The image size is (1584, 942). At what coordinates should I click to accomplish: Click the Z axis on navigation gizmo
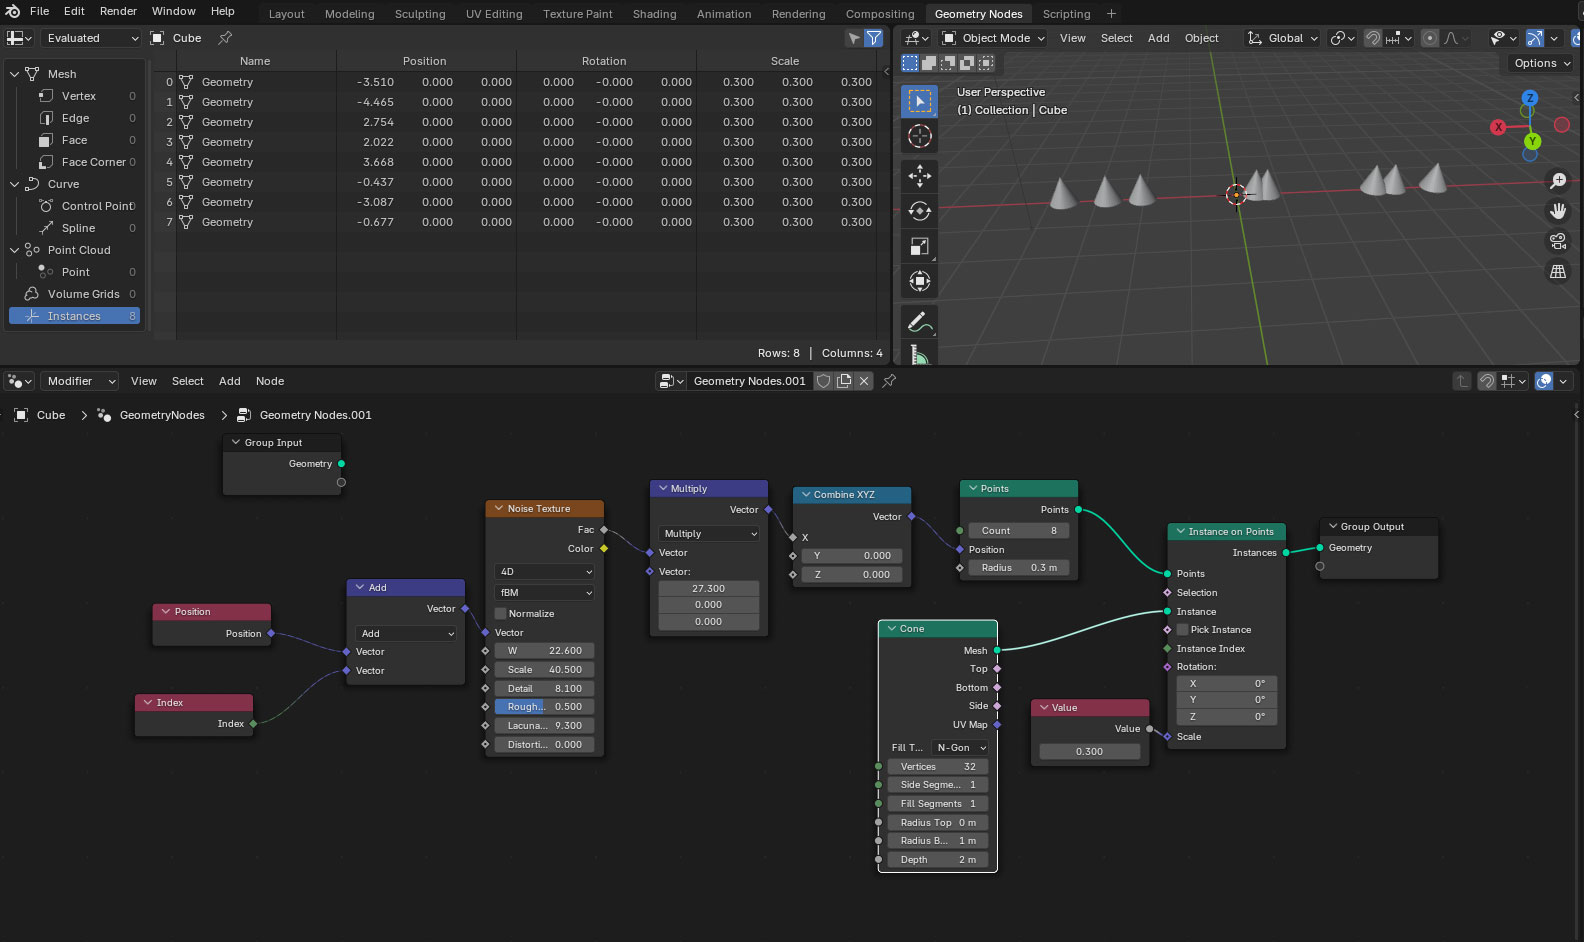(1529, 98)
